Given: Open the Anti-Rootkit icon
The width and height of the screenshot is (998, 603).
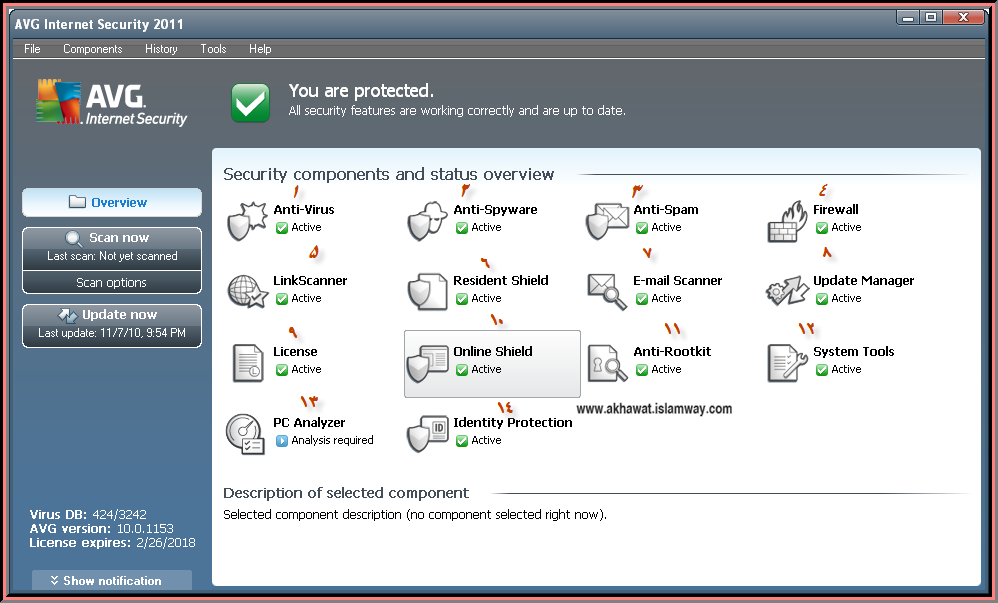Looking at the screenshot, I should [607, 363].
